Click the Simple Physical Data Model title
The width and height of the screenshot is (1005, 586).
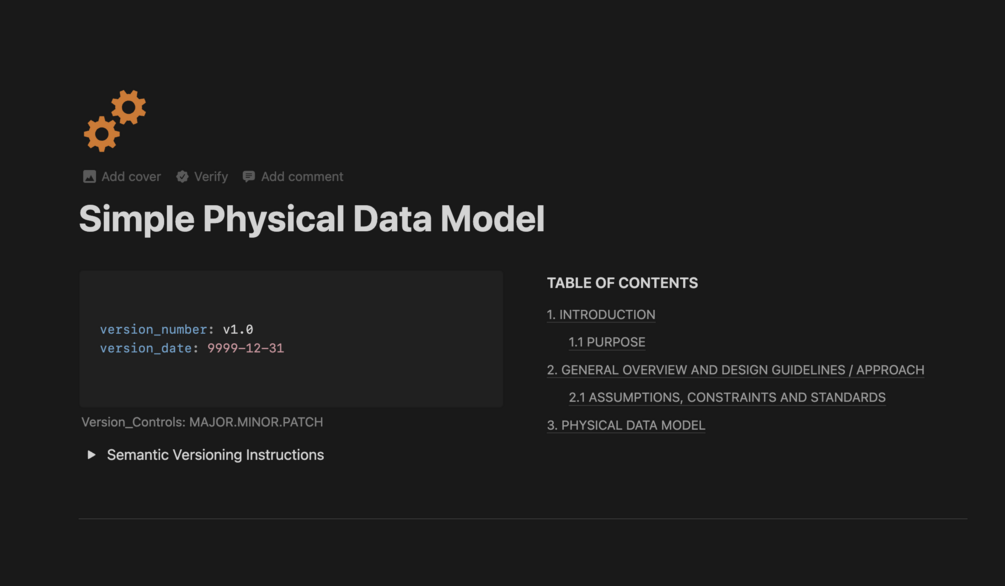click(311, 219)
